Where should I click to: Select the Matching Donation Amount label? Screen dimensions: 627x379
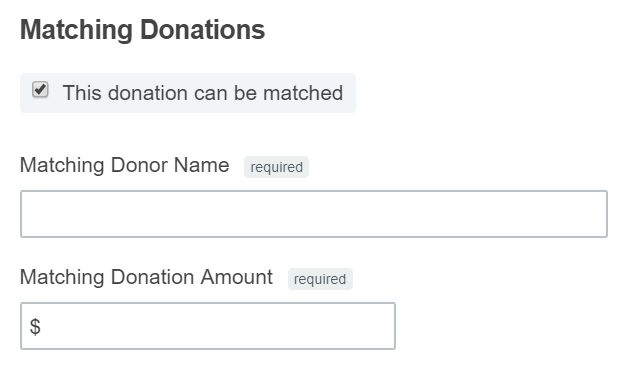click(146, 277)
